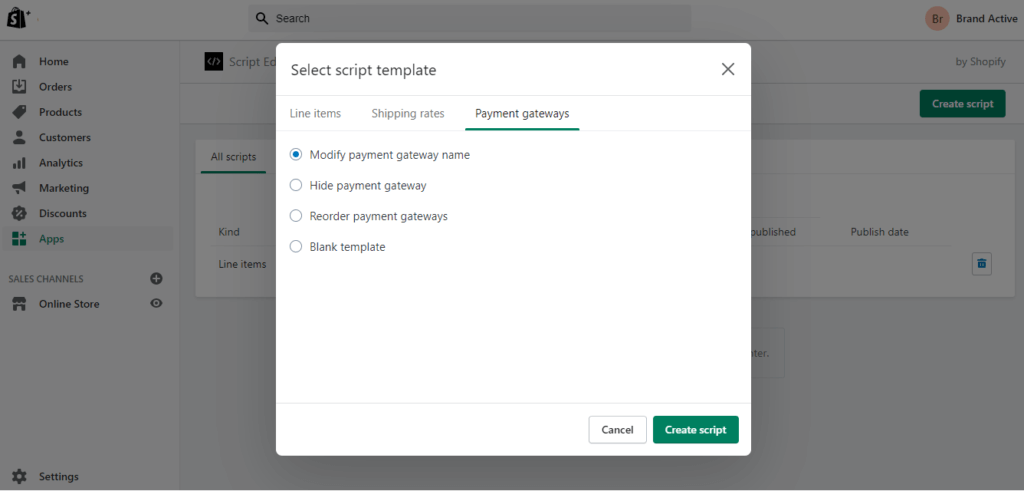Open Discounts badge icon
1024x491 pixels.
(19, 213)
